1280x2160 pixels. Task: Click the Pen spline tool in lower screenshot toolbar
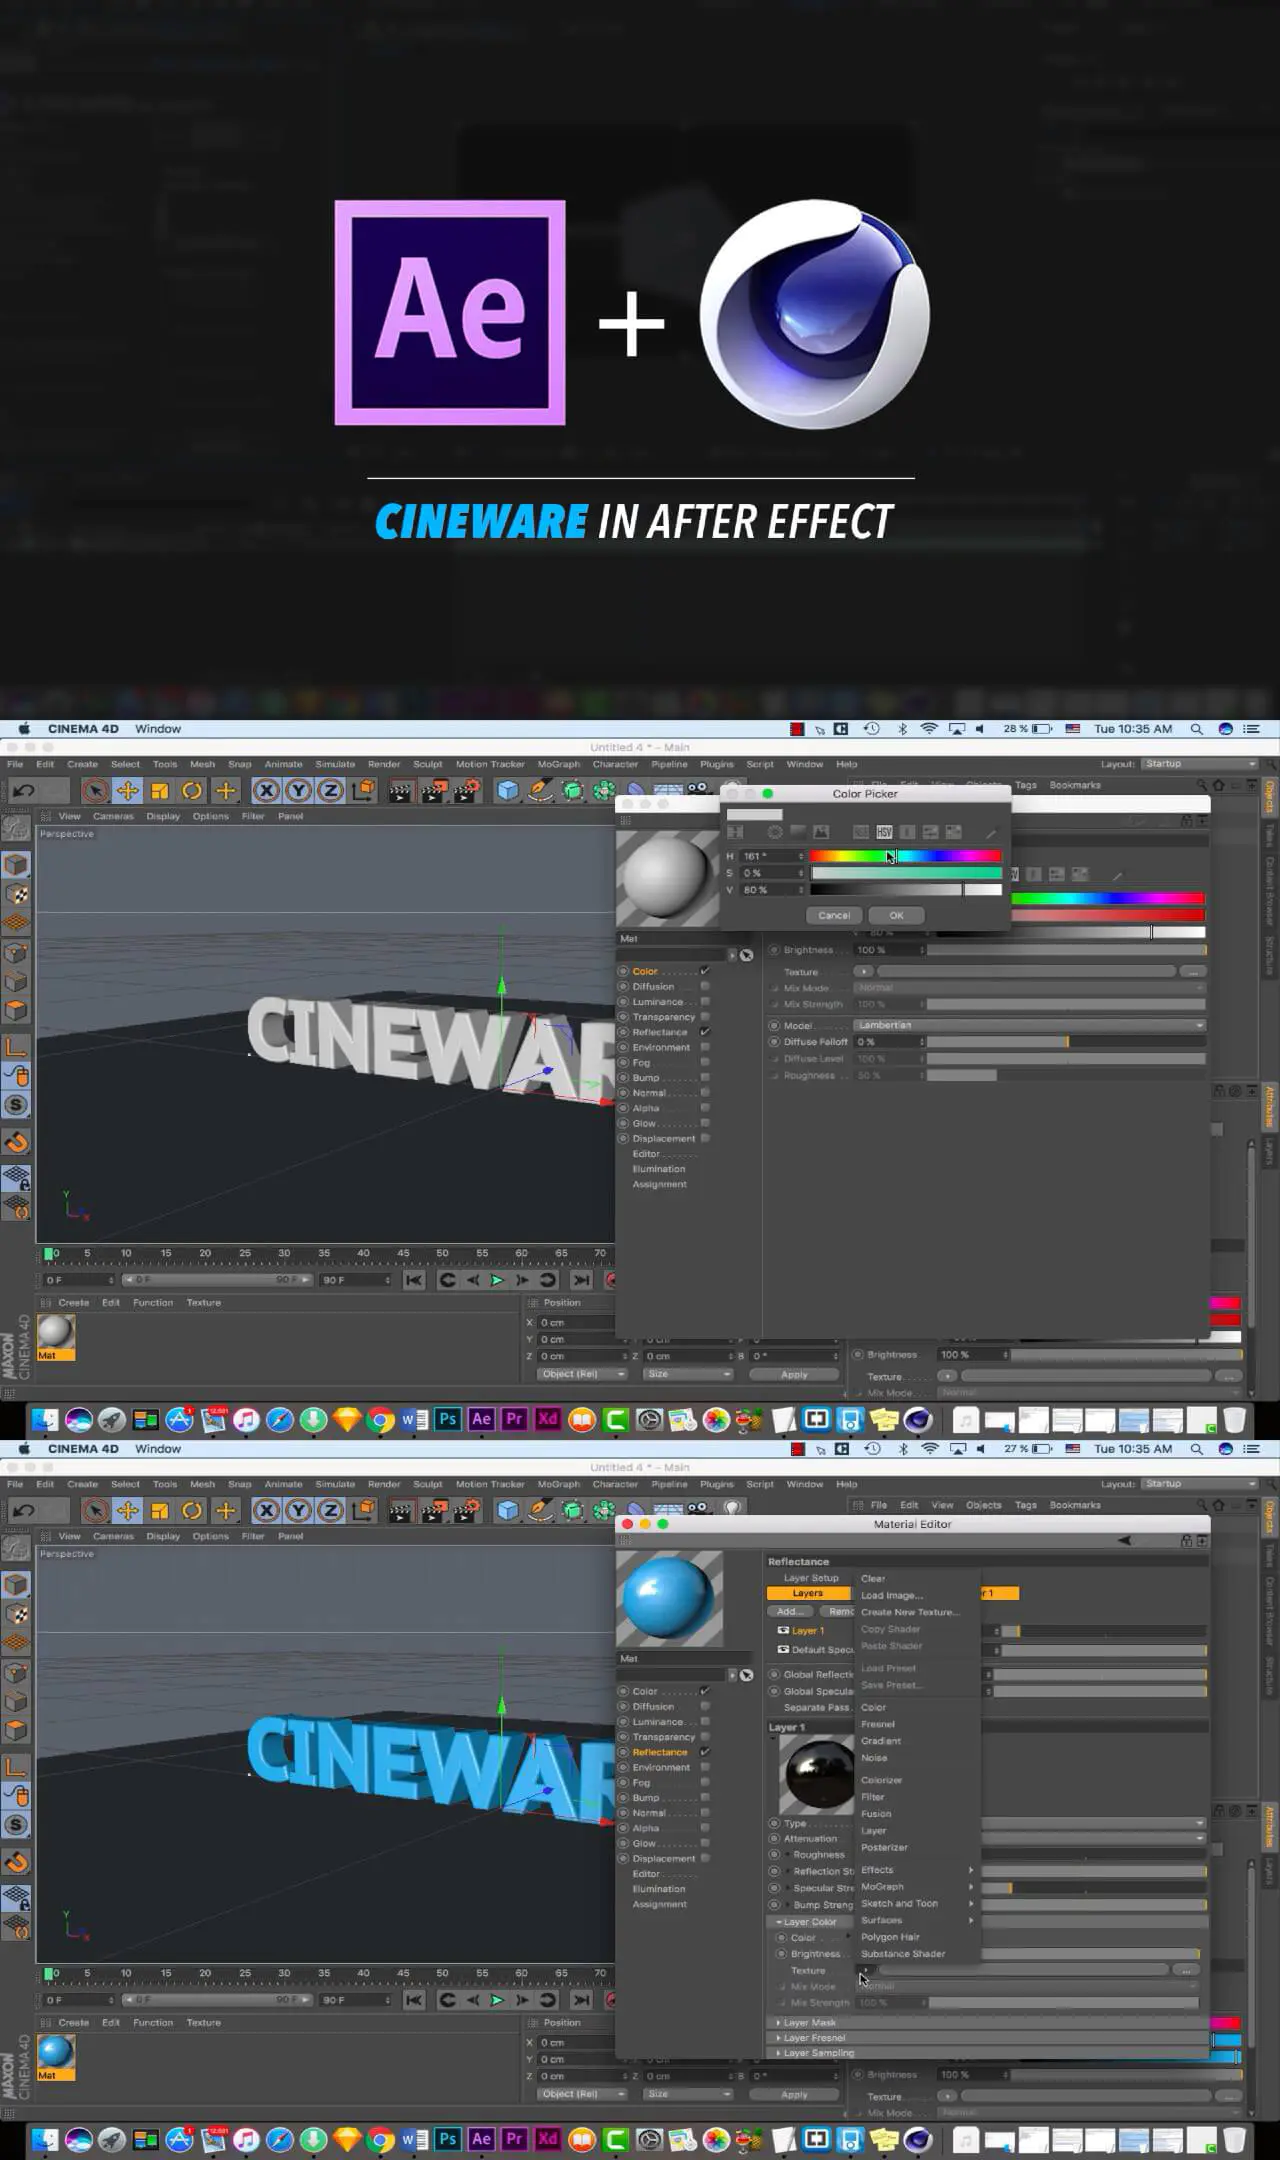540,1511
